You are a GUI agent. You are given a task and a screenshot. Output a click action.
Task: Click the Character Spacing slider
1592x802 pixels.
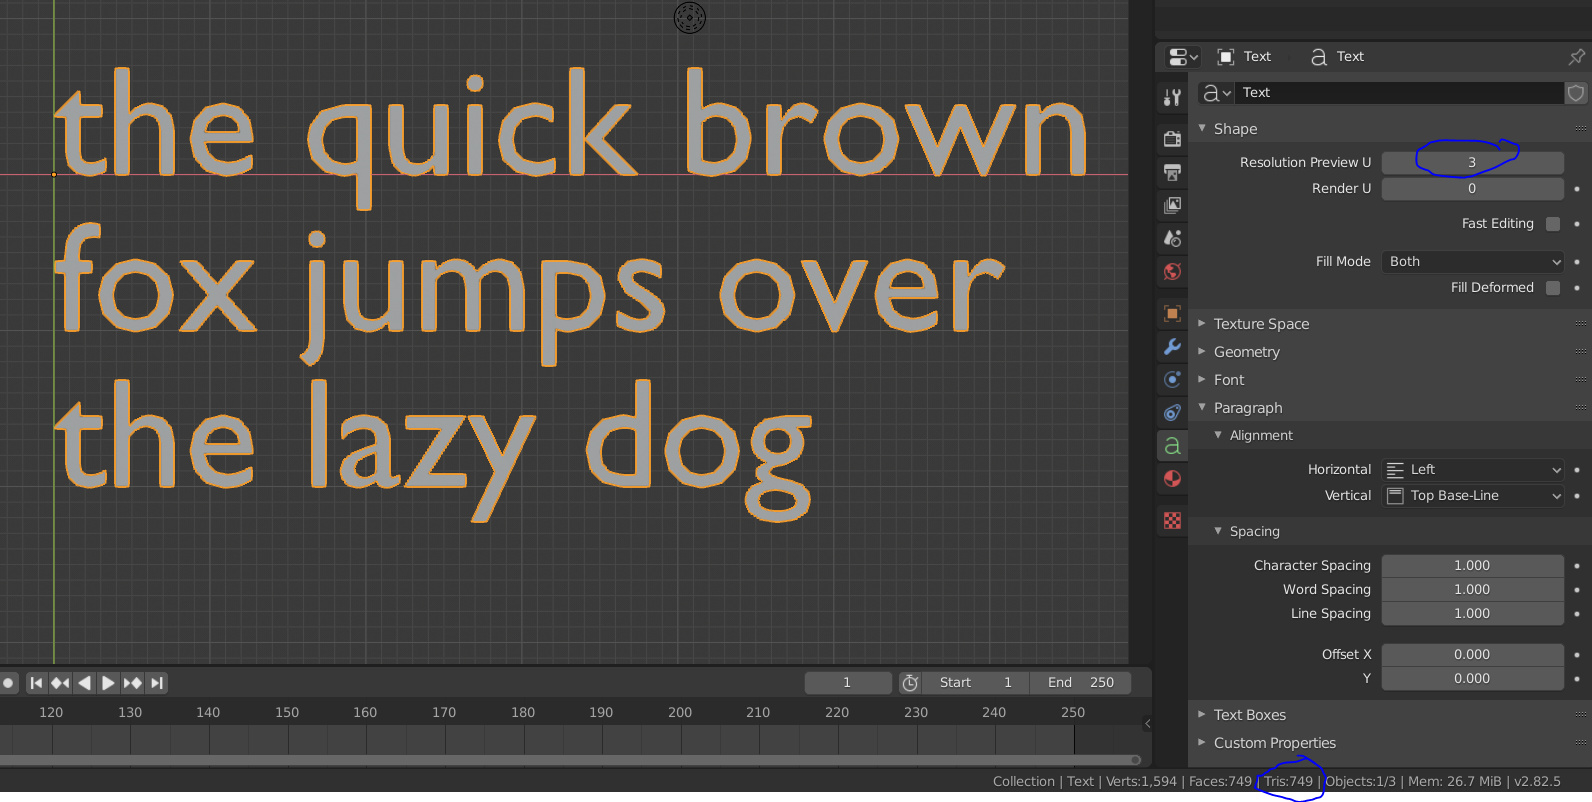click(x=1473, y=566)
